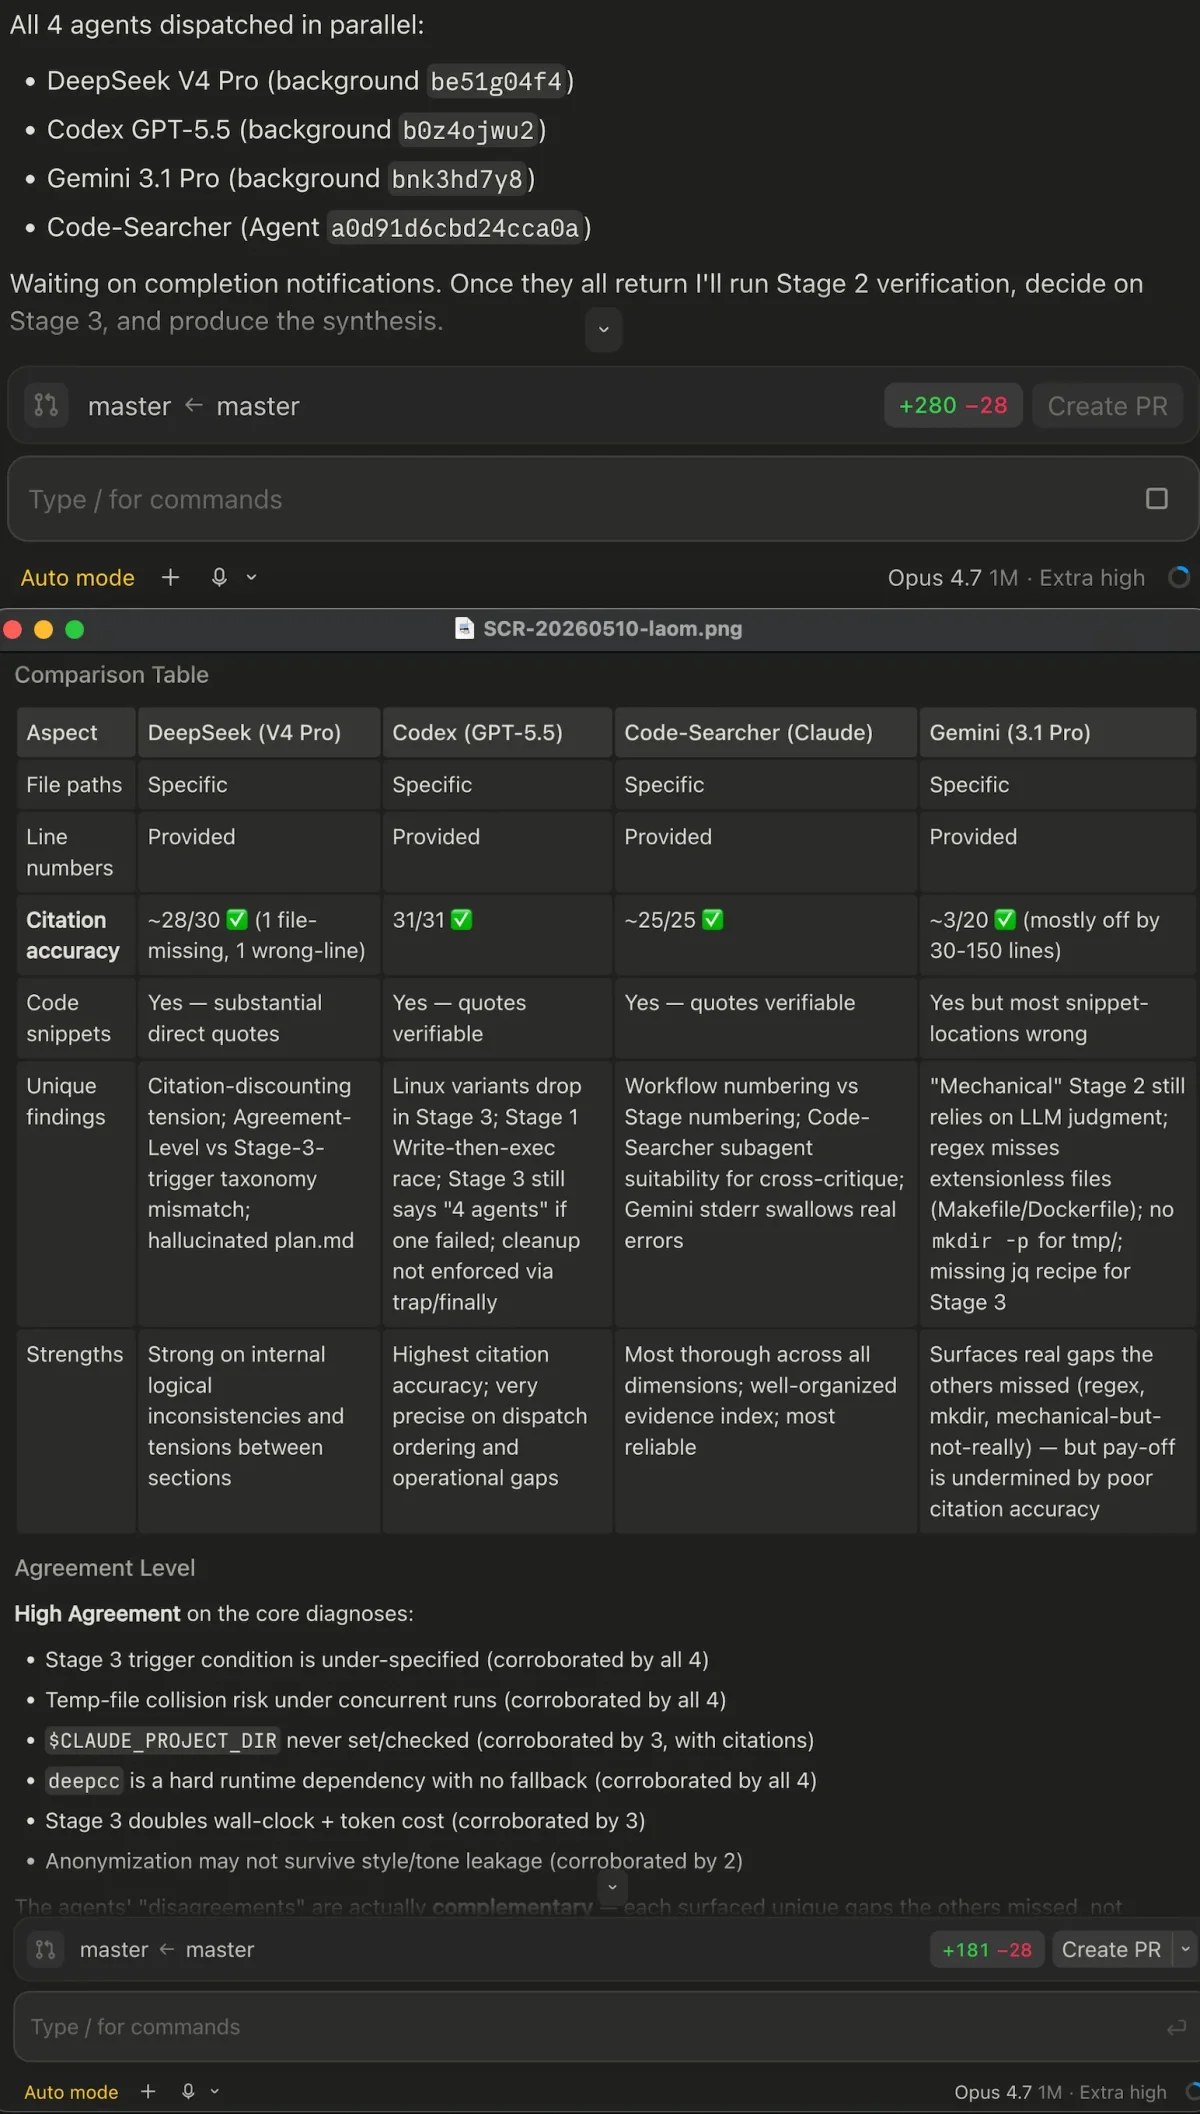This screenshot has width=1200, height=2114.
Task: Click the Comparison Table heading
Action: (111, 675)
